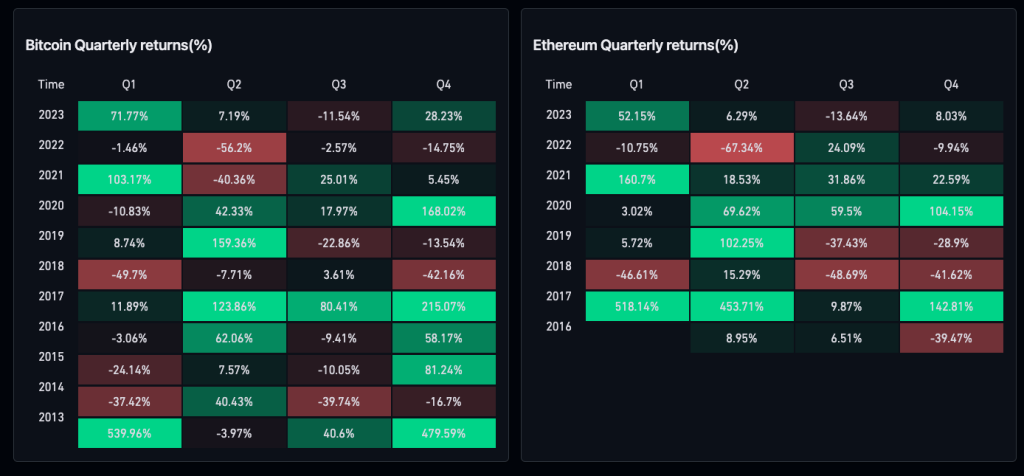Screen dimensions: 1024x476
Task: Click the Time header in Ethereum table
Action: pos(559,84)
